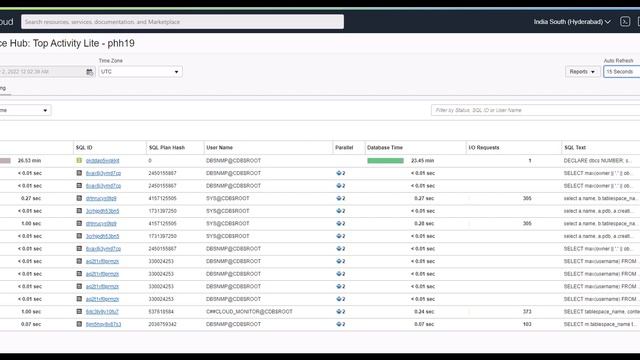The height and width of the screenshot is (360, 640).
Task: Click parallel icon in the 0.27 sec database time row
Action: (340, 198)
